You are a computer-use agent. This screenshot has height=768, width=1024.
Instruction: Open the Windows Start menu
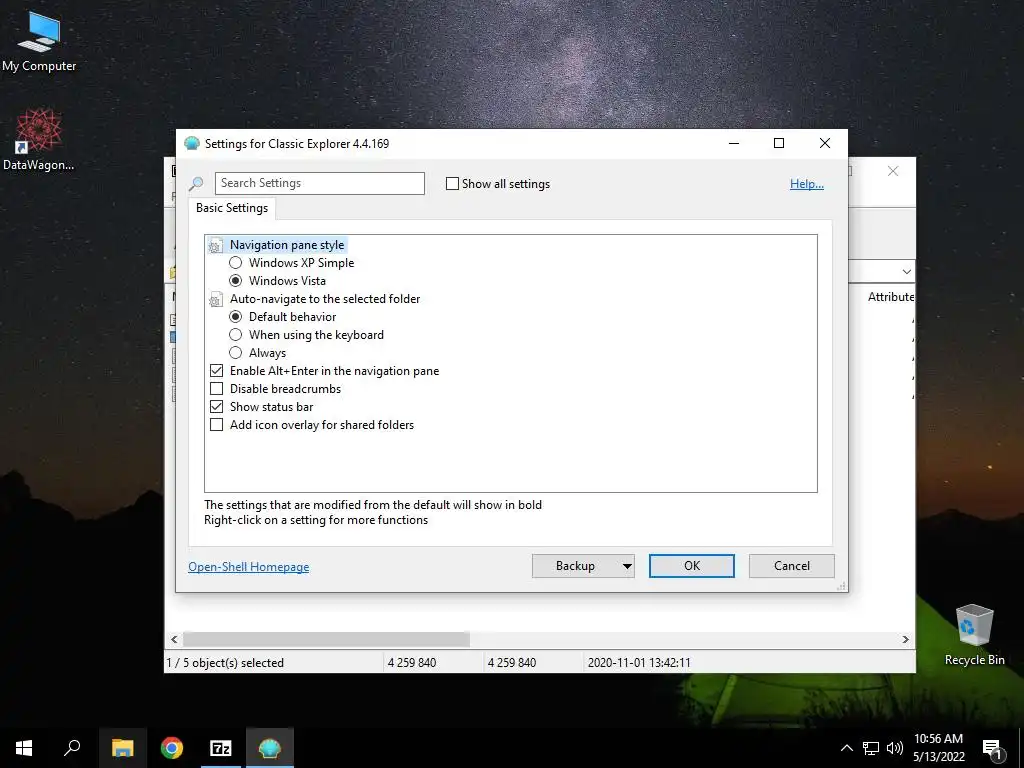click(x=24, y=748)
